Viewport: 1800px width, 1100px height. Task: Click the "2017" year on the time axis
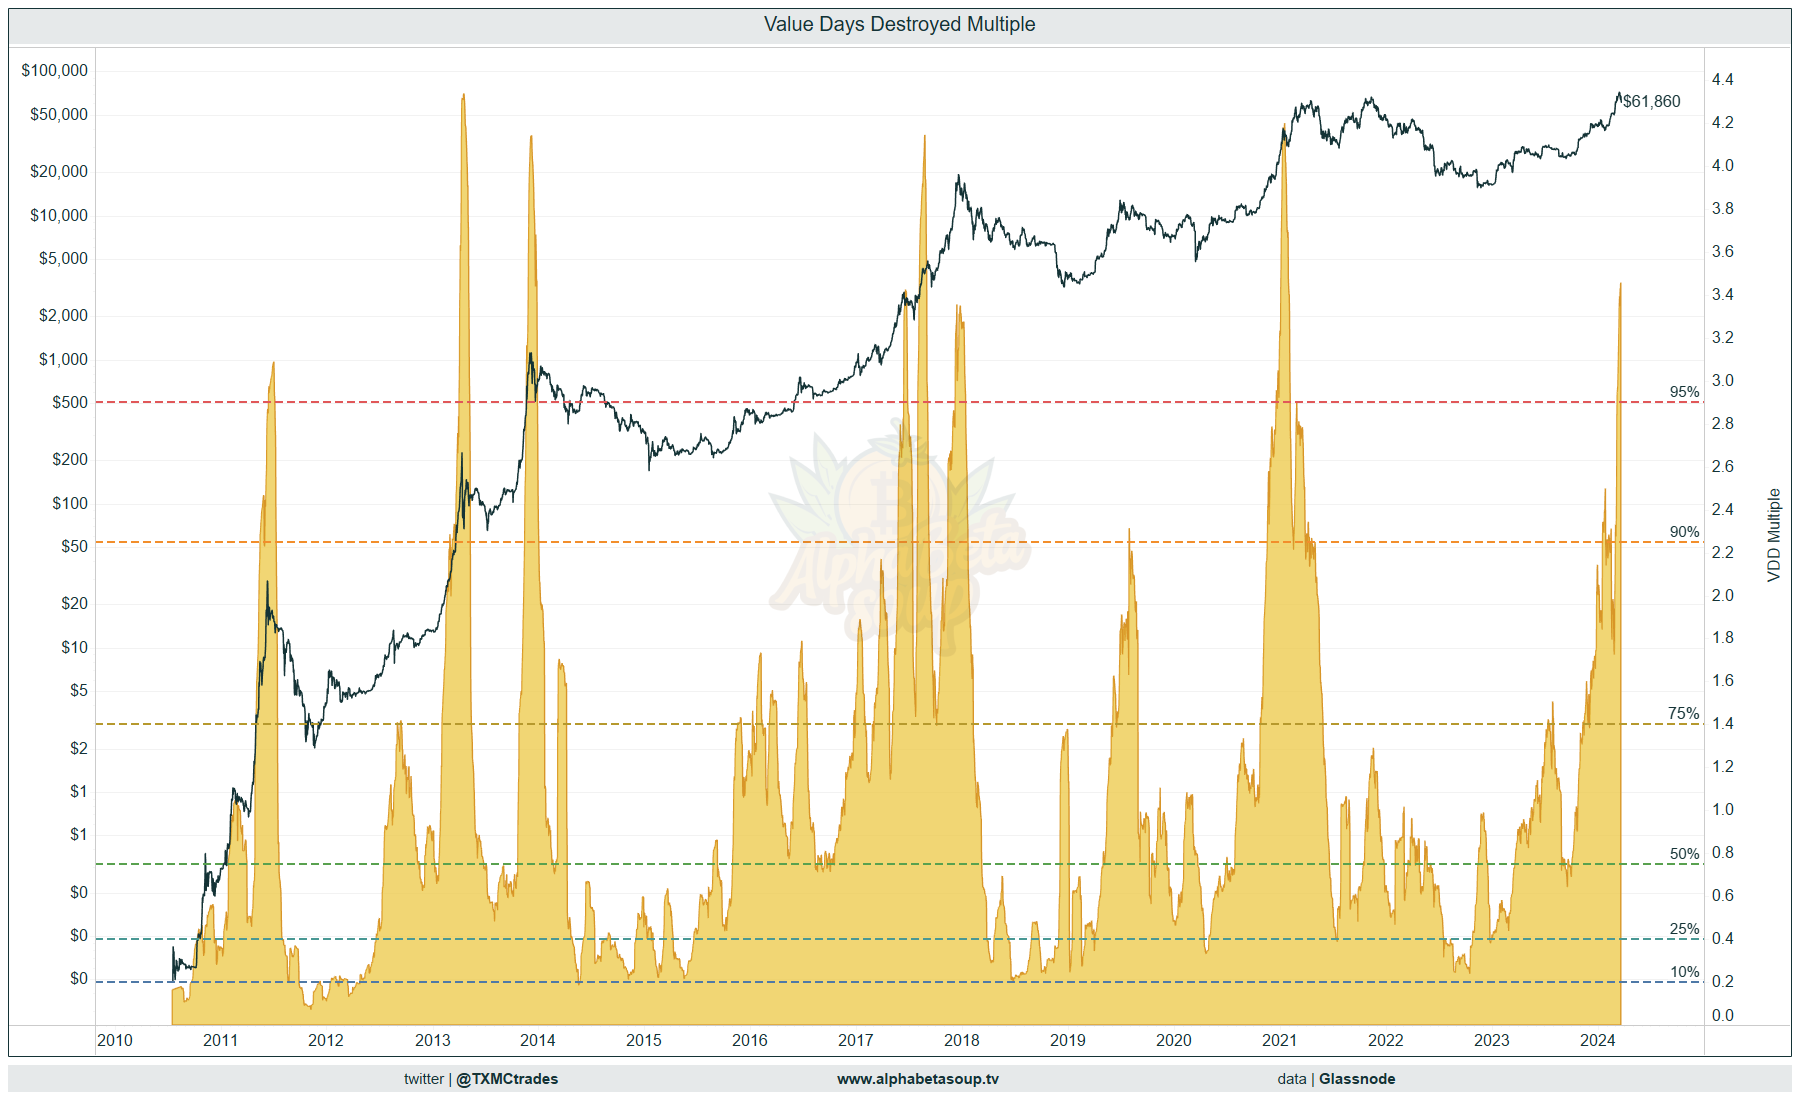click(x=856, y=1040)
